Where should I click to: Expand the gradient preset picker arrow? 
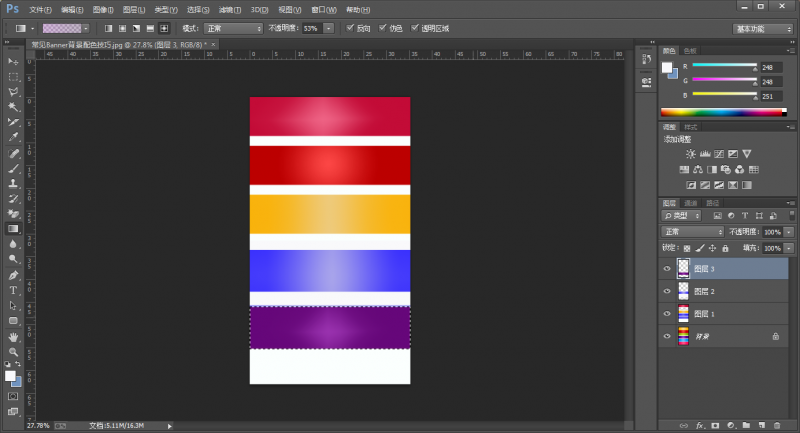86,28
